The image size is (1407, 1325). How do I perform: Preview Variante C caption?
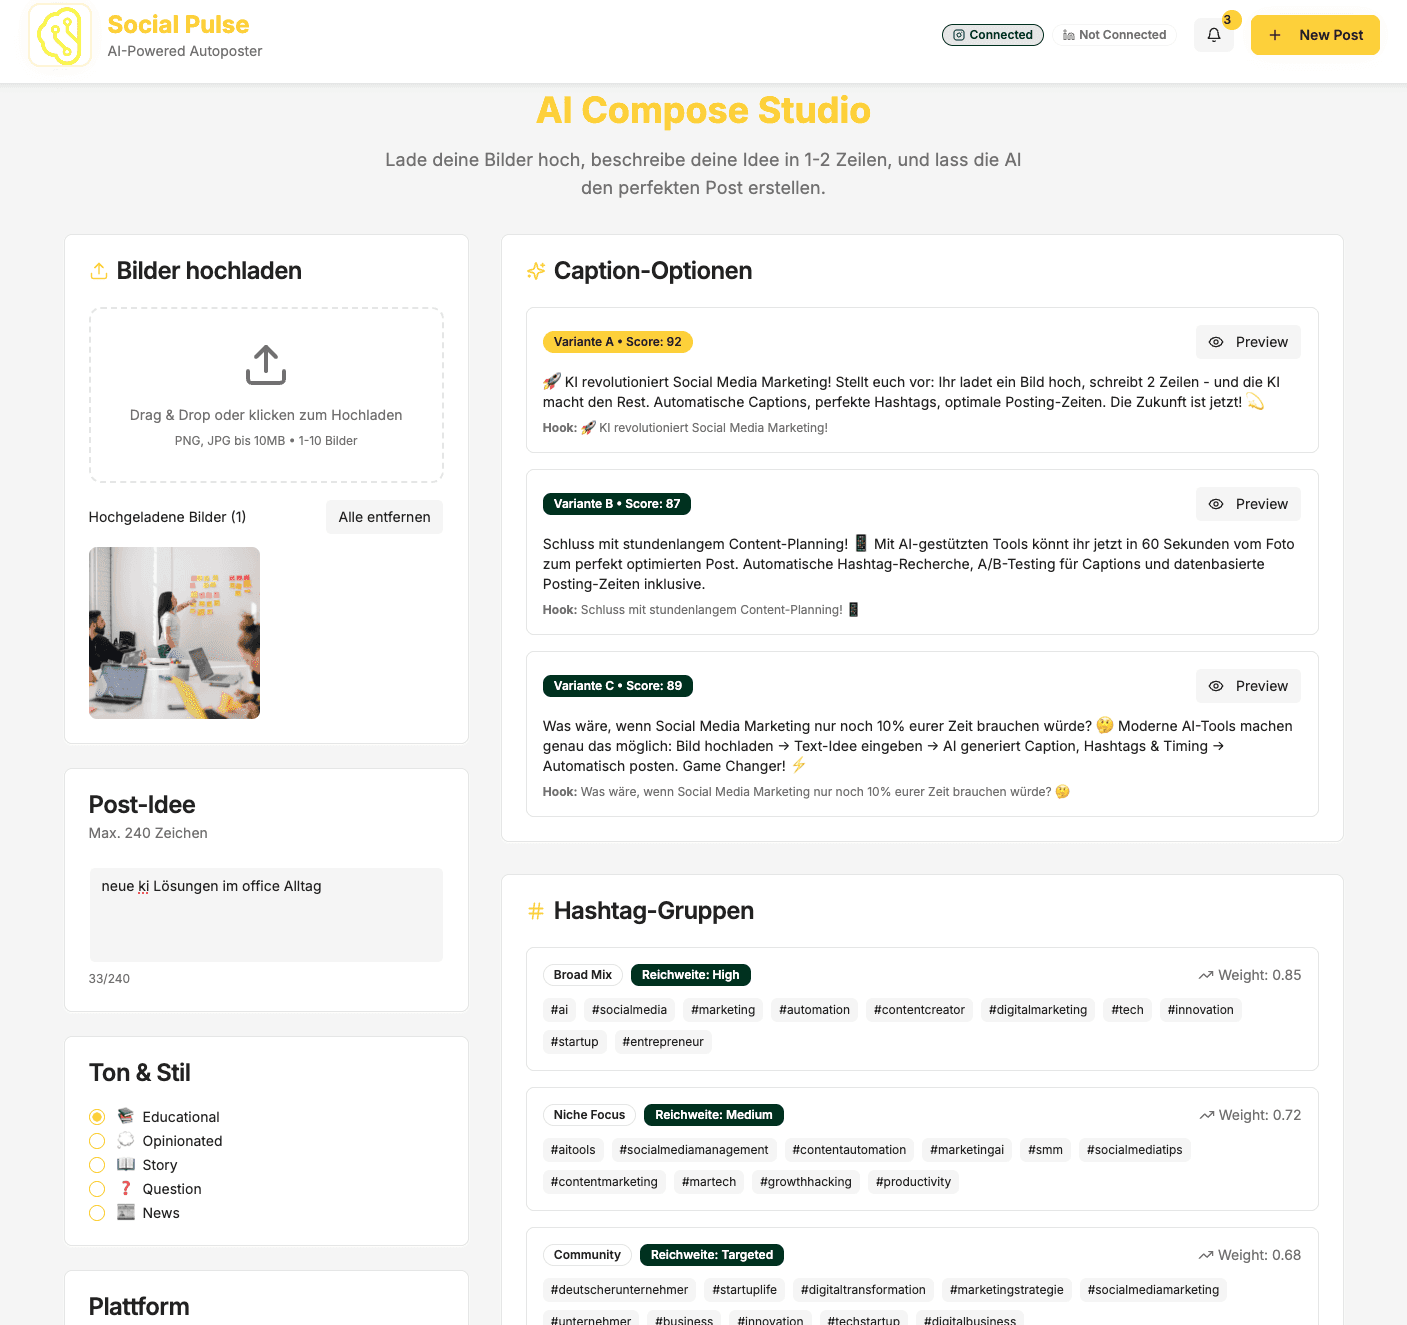pos(1248,686)
